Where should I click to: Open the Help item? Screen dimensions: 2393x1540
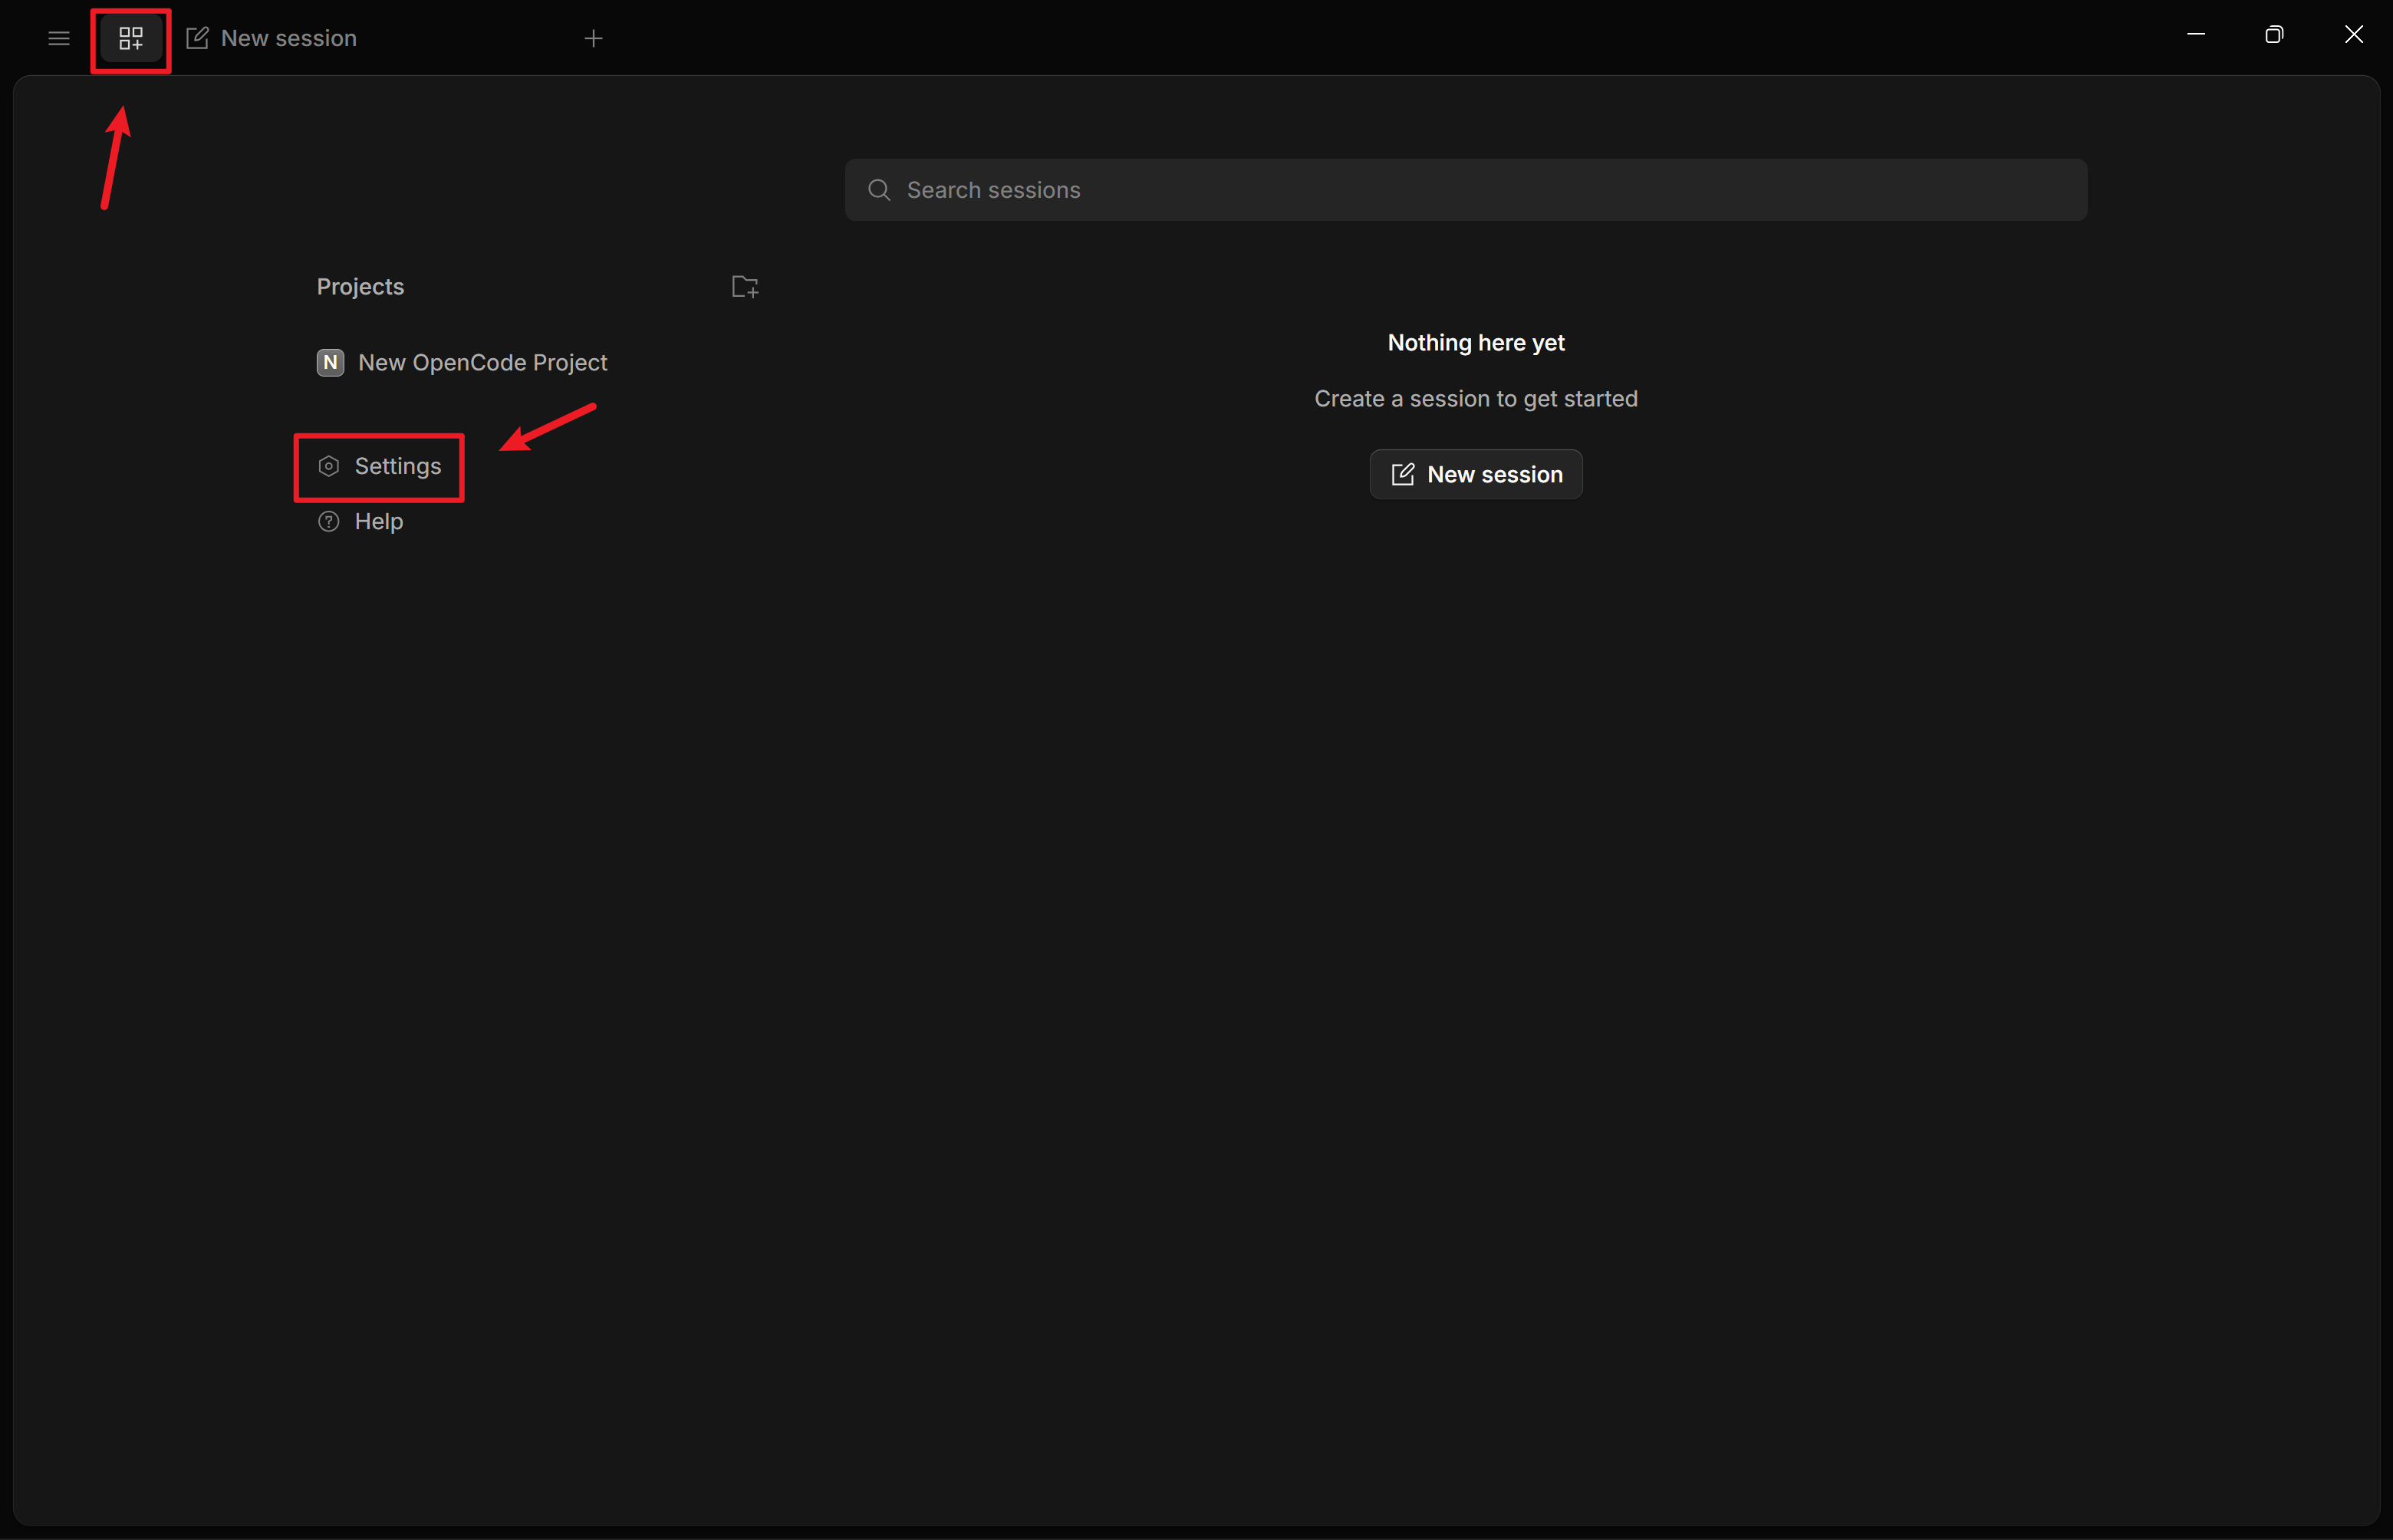click(x=360, y=521)
